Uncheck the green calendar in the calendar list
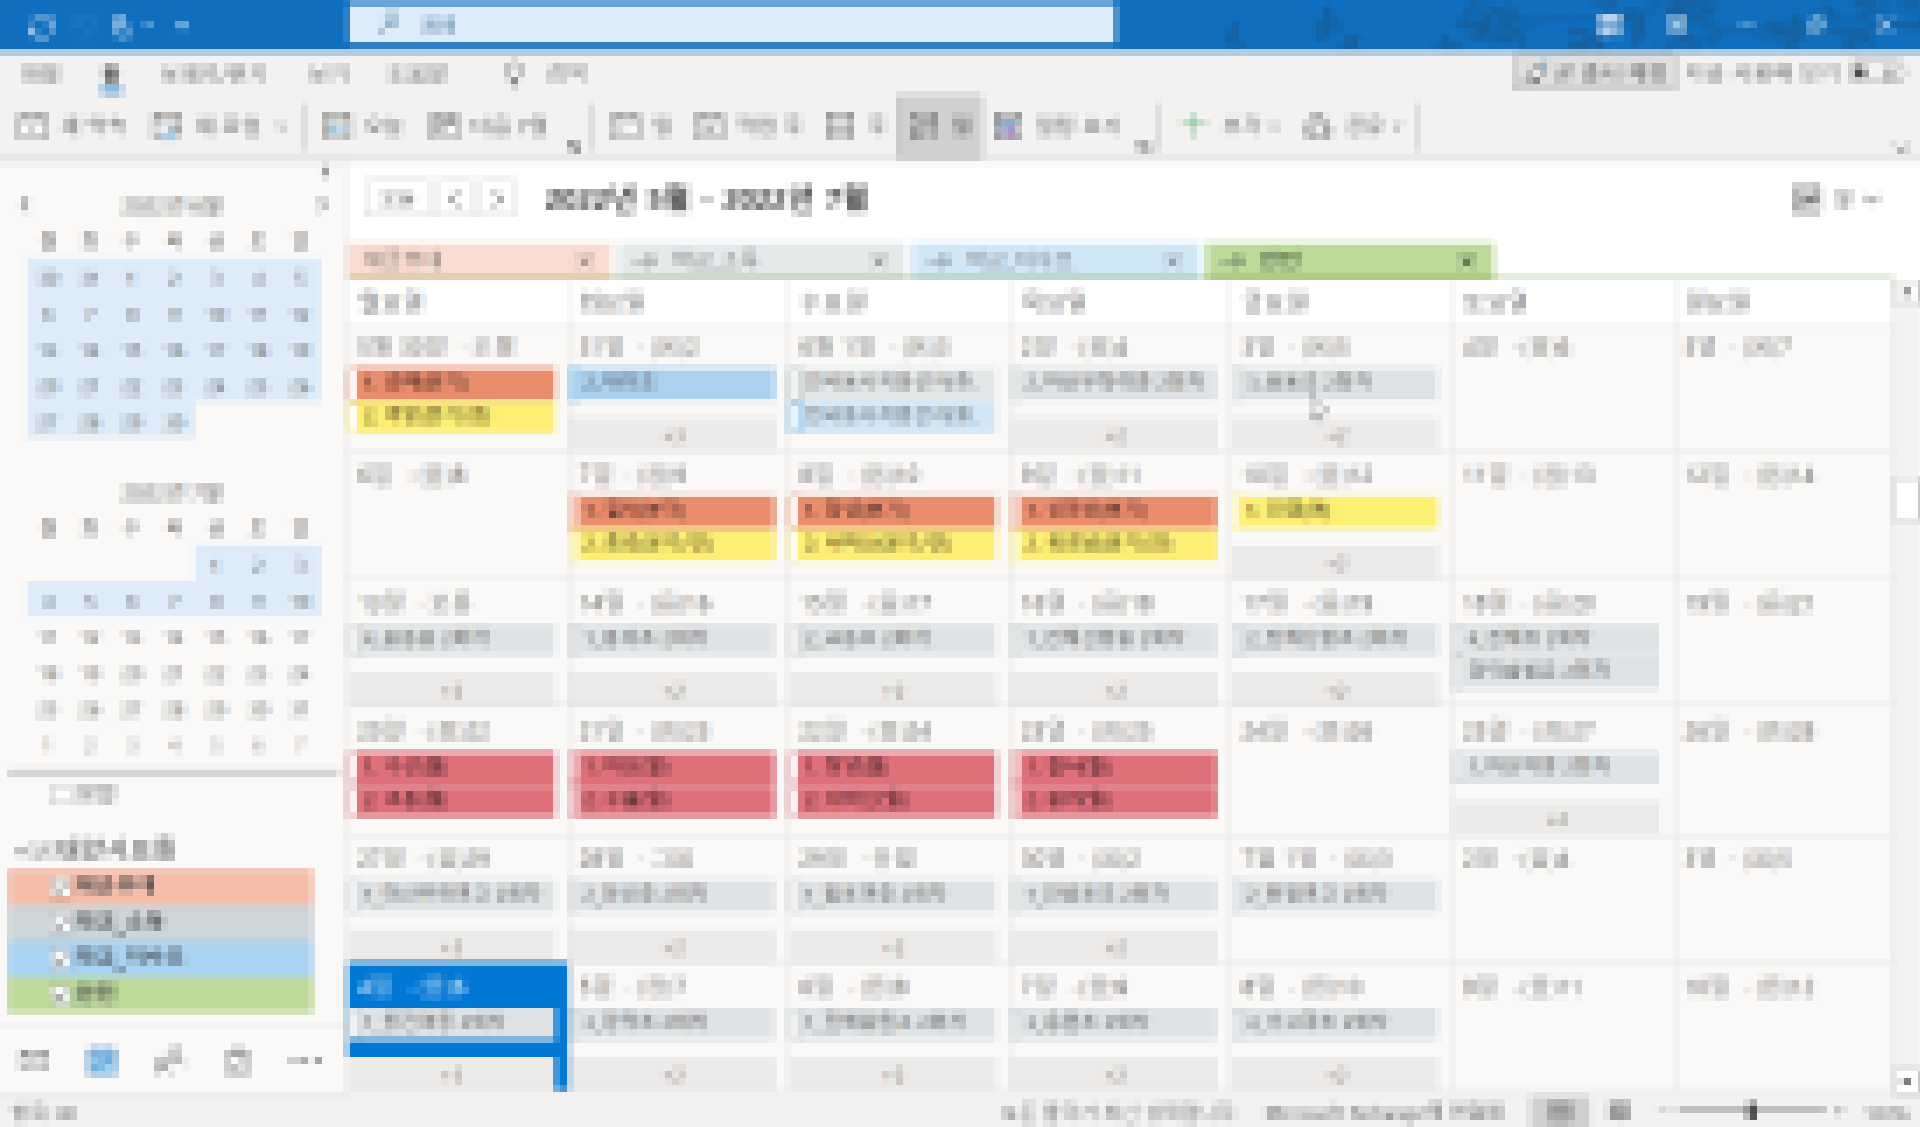Image resolution: width=1920 pixels, height=1127 pixels. [x=62, y=994]
